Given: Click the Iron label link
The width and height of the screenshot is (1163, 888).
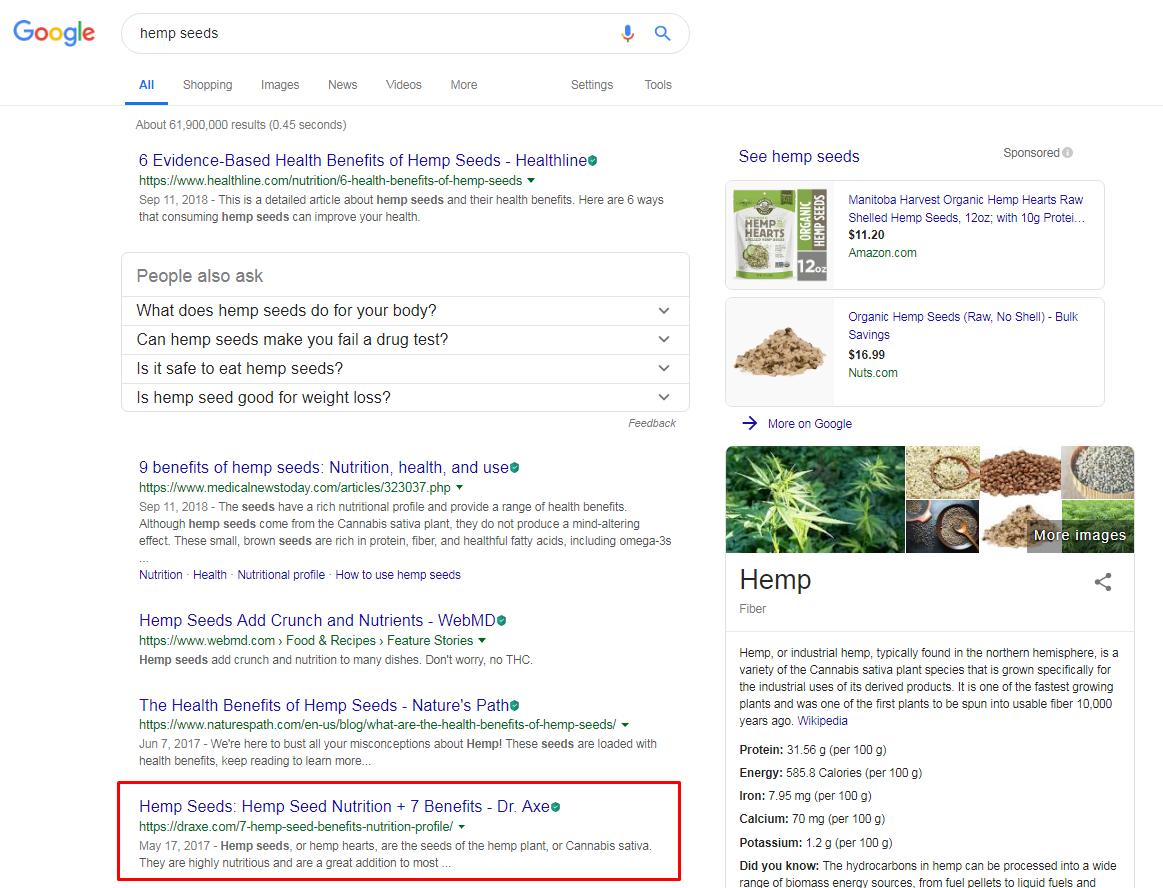Looking at the screenshot, I should click(x=752, y=796).
